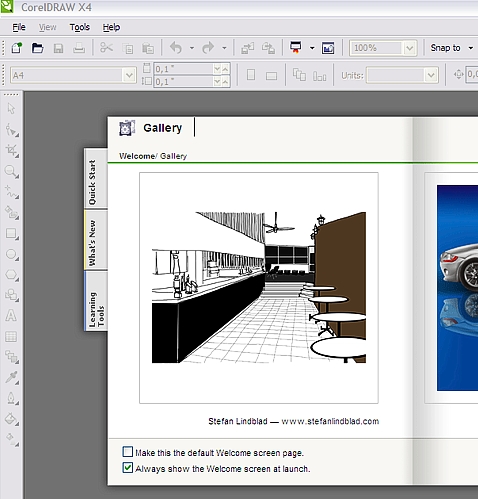
Task: Open the Units dropdown
Action: [431, 75]
